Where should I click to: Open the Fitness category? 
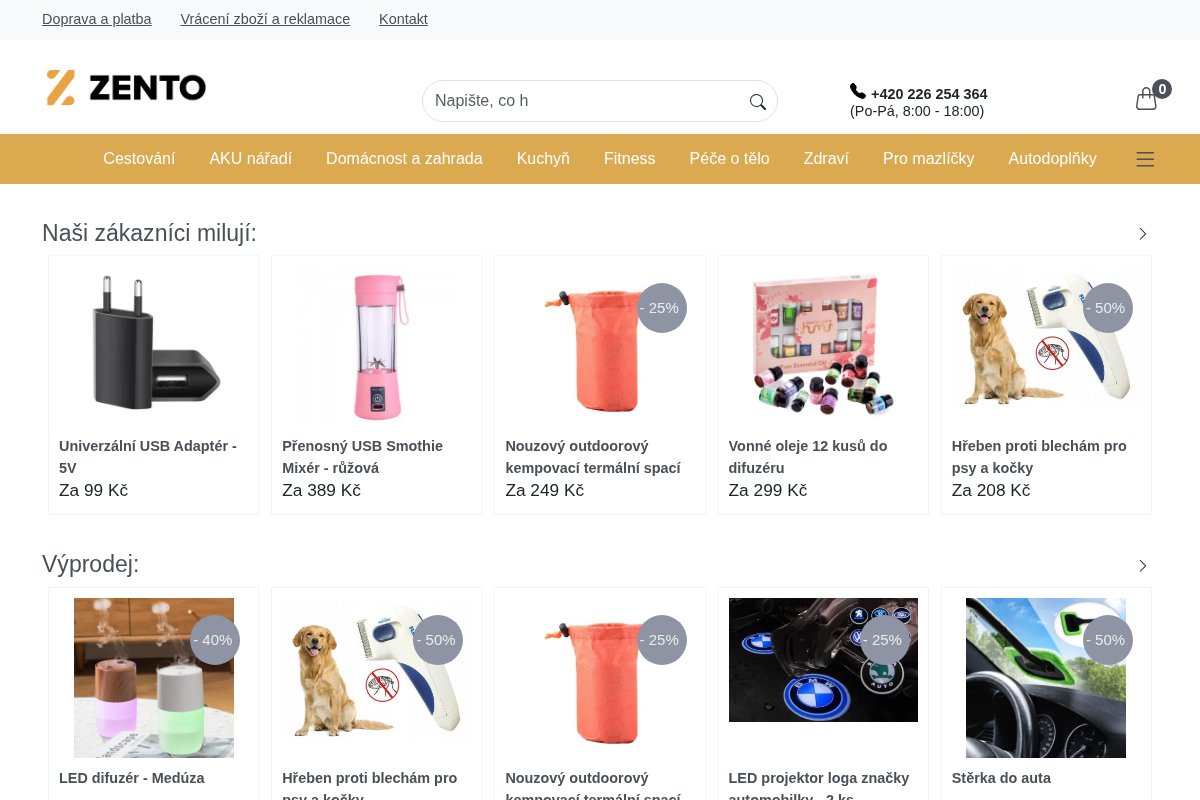[630, 159]
